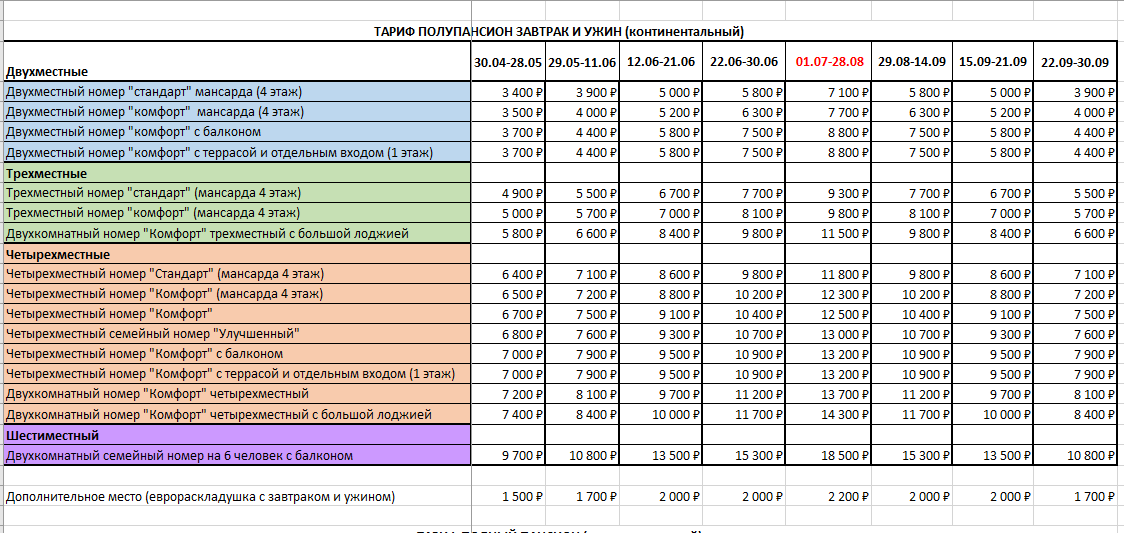Select the "Двухместный номер комфорт с балконом" row label
Screen dimensions: 1124x533
[x=133, y=132]
